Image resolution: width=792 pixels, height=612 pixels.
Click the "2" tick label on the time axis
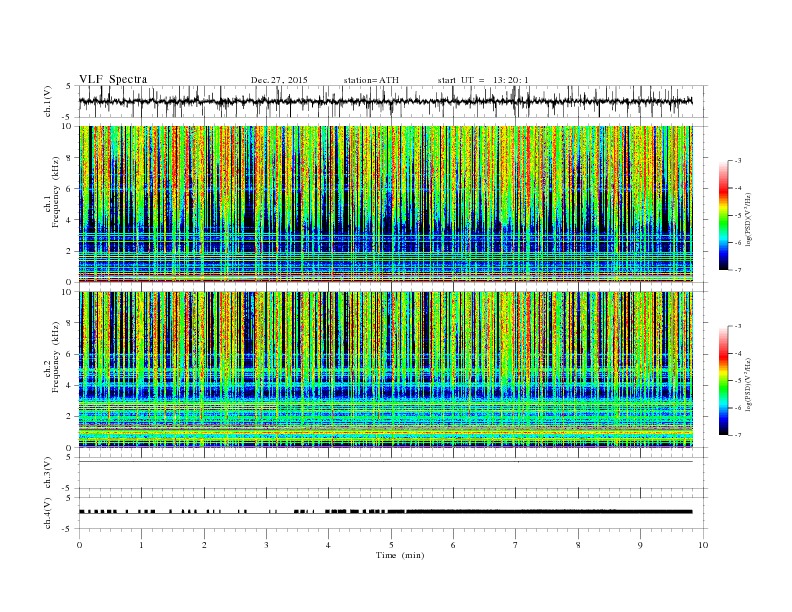click(x=204, y=545)
